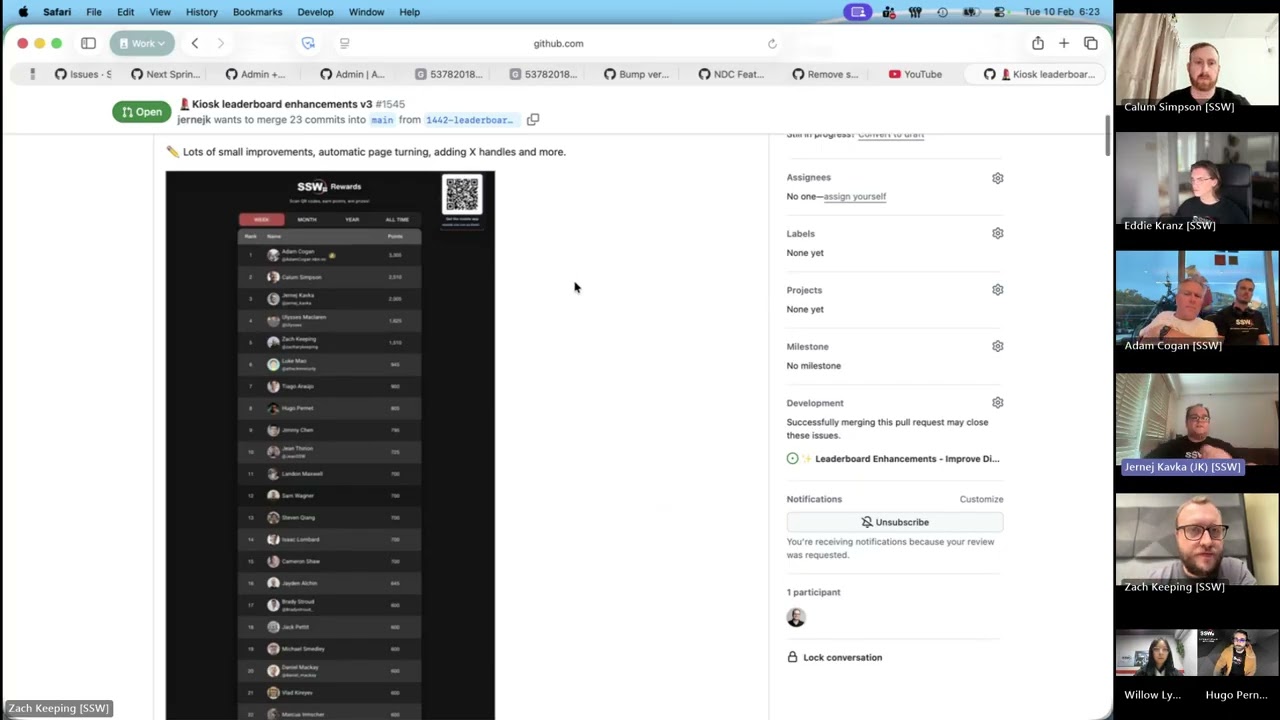Open the leaderboard screenshot image

pos(330,445)
